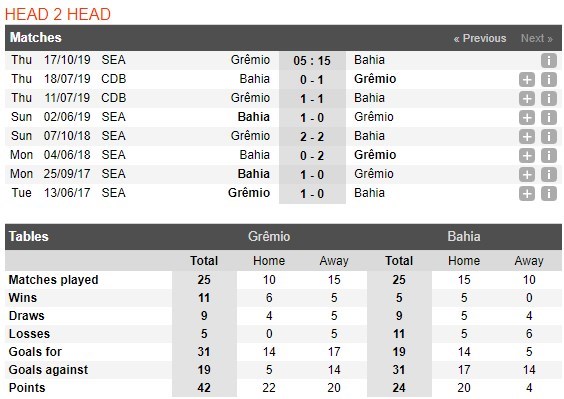
Task: Click the 05 : 15 kickoff time cell
Action: [x=312, y=60]
